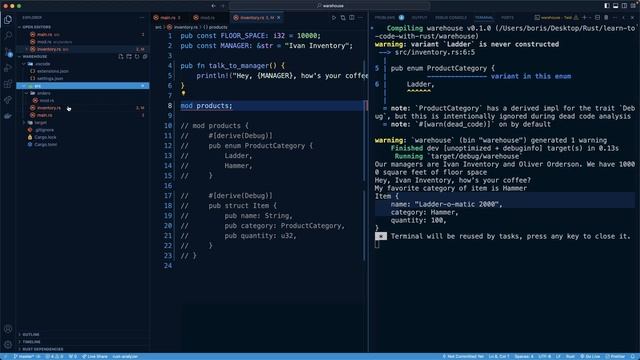Open Cargo.toml in explorer

(x=45, y=144)
